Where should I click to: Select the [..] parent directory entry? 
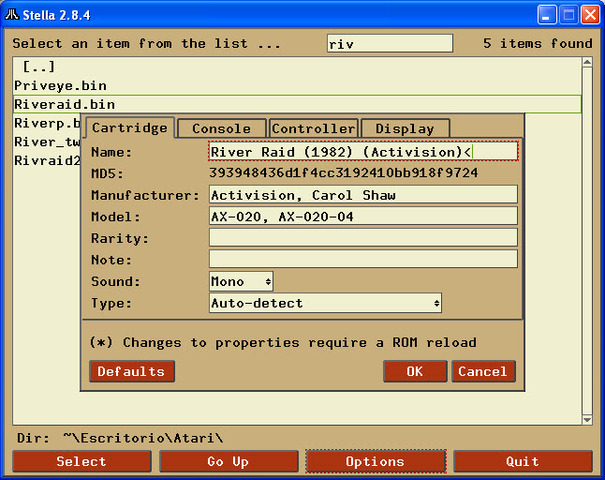(x=38, y=66)
